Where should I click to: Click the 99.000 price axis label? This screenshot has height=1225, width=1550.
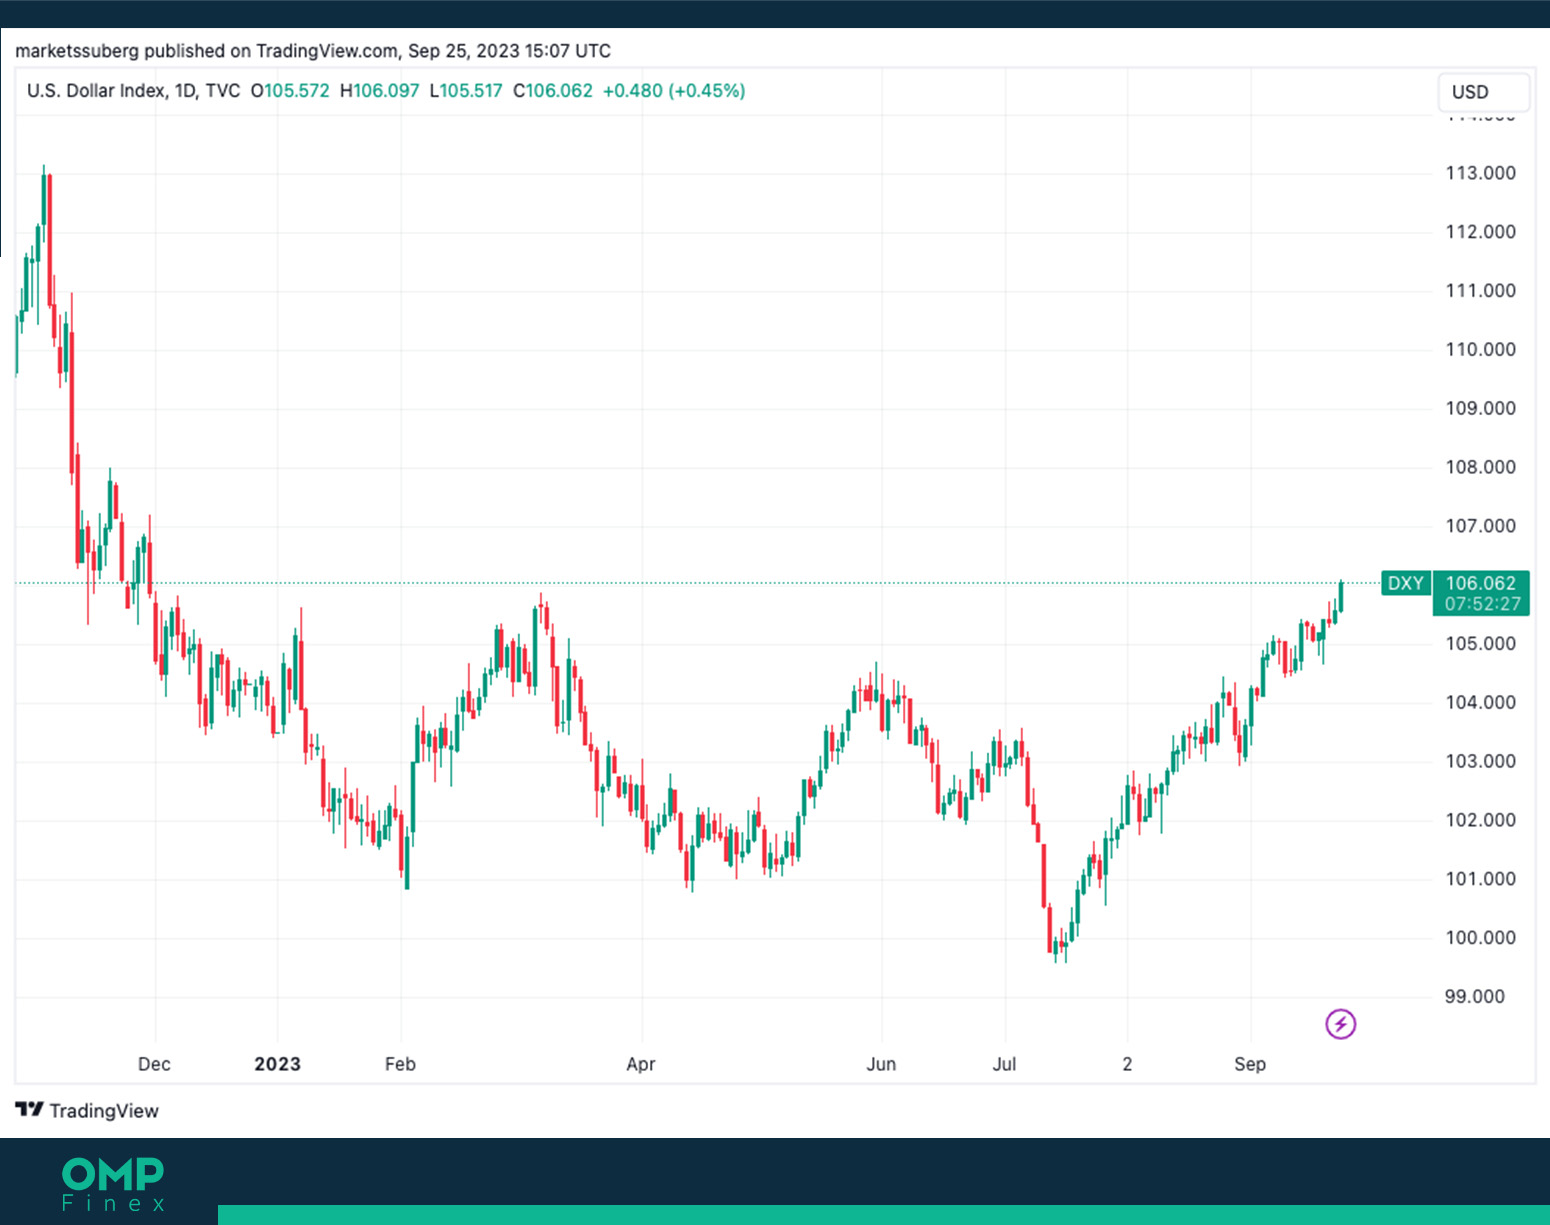pyautogui.click(x=1474, y=997)
